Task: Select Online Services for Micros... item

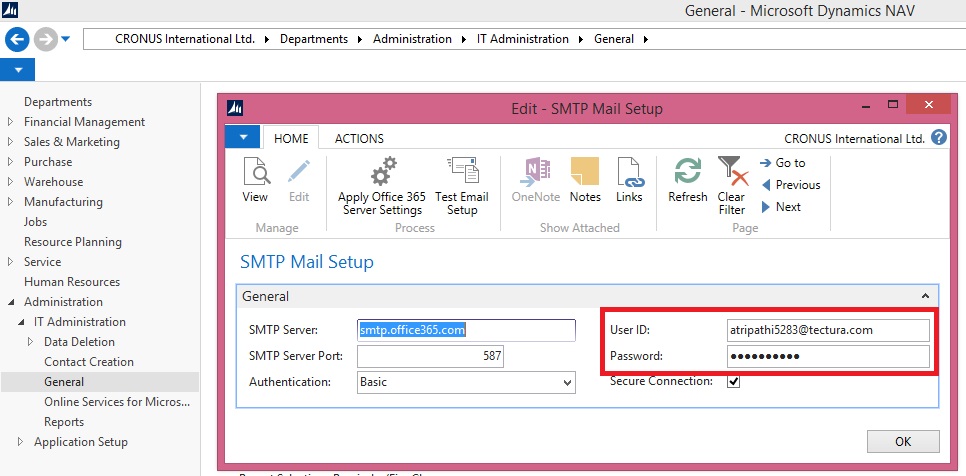Action: (117, 402)
